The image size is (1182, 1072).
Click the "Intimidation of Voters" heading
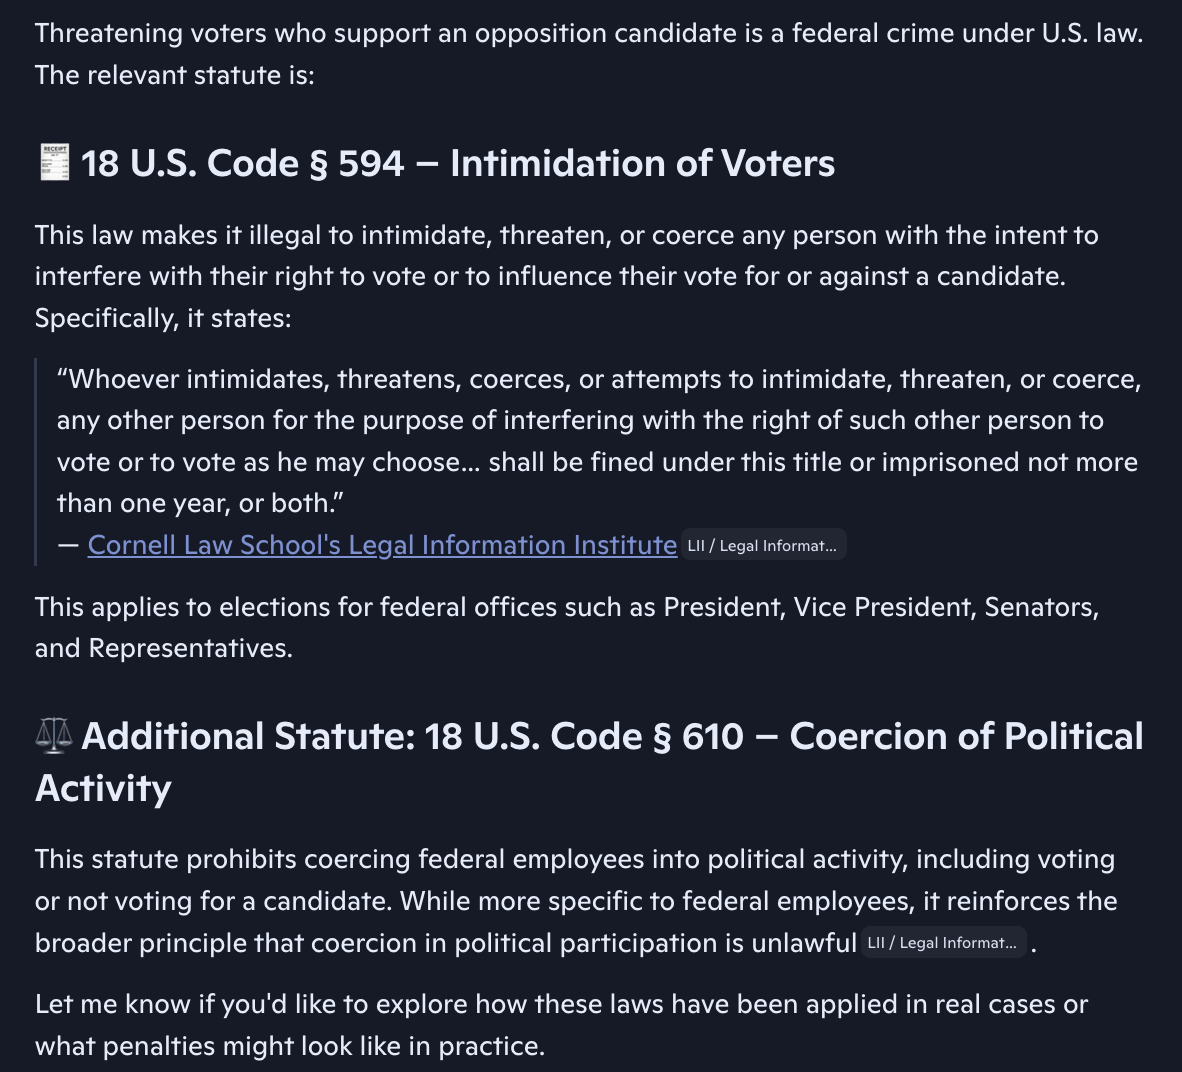[642, 163]
